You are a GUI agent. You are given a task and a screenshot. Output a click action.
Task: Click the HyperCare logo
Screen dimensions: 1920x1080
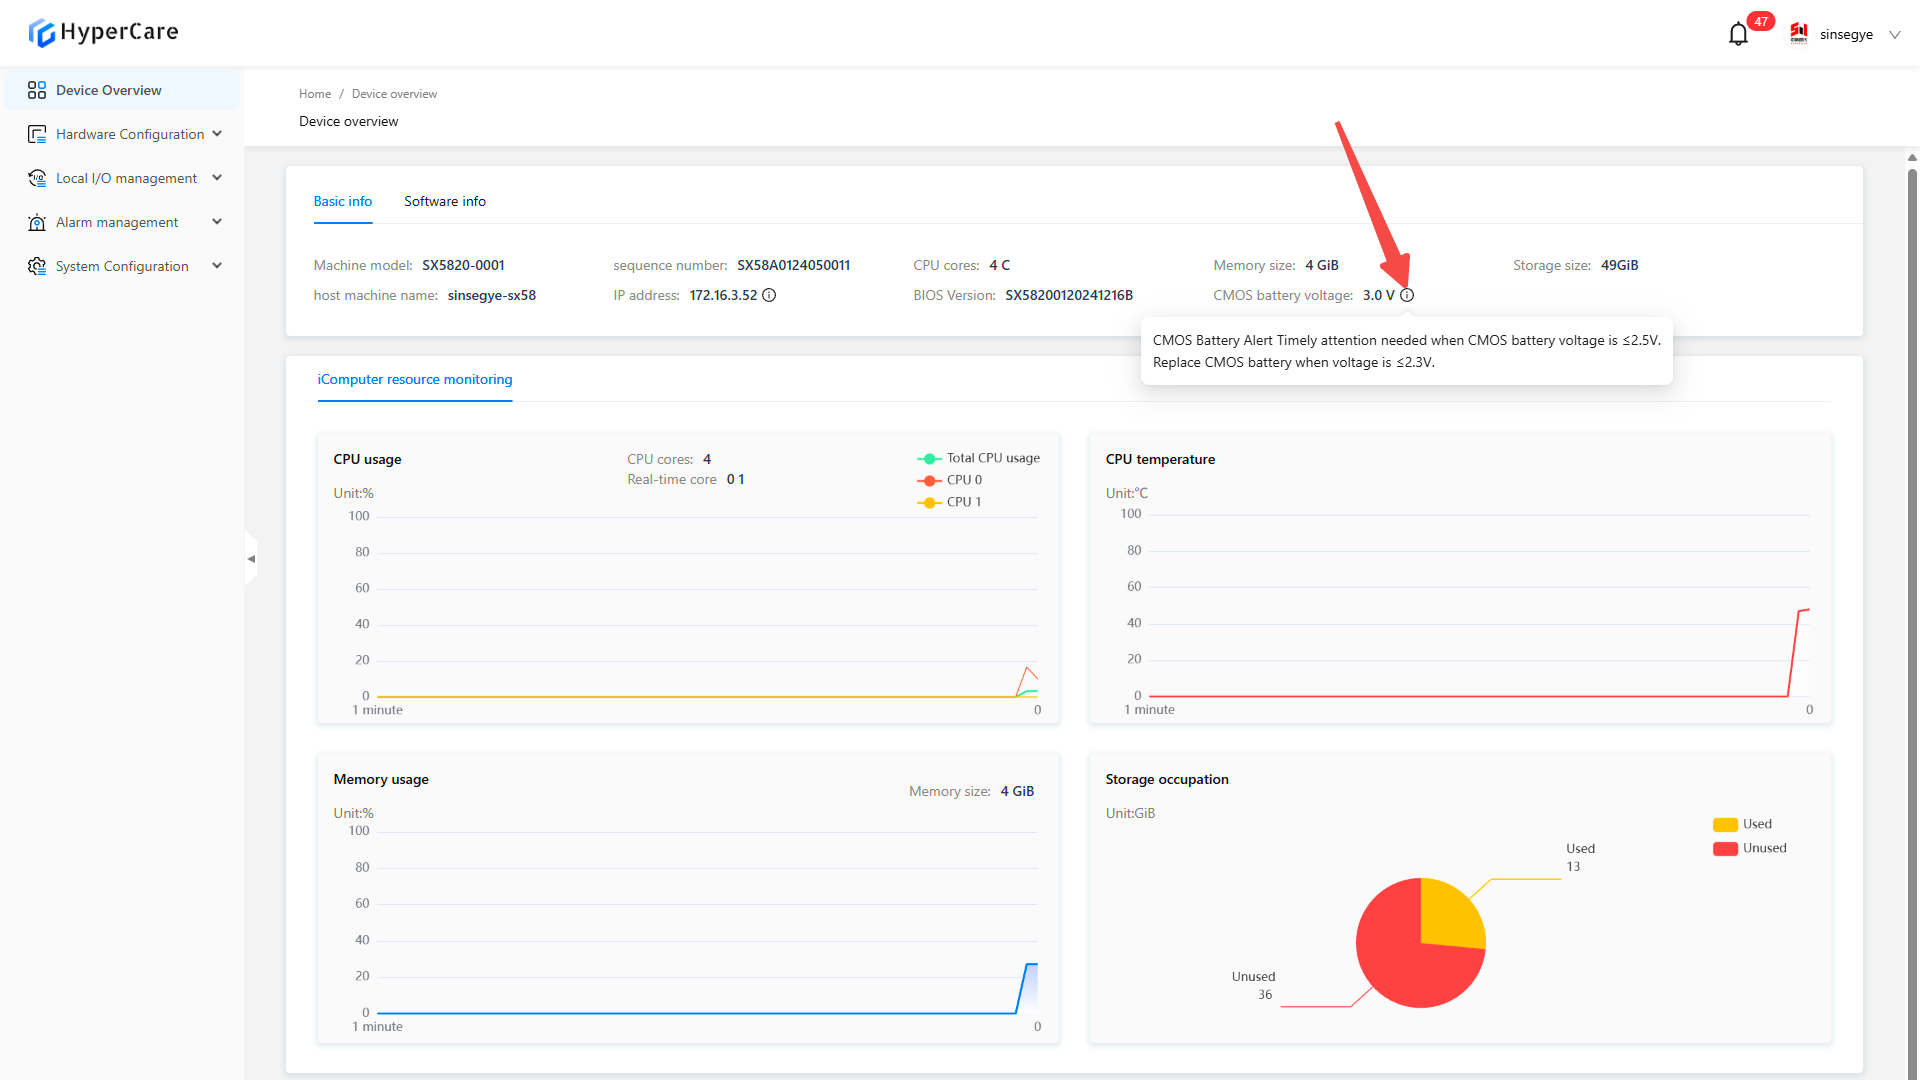(104, 32)
